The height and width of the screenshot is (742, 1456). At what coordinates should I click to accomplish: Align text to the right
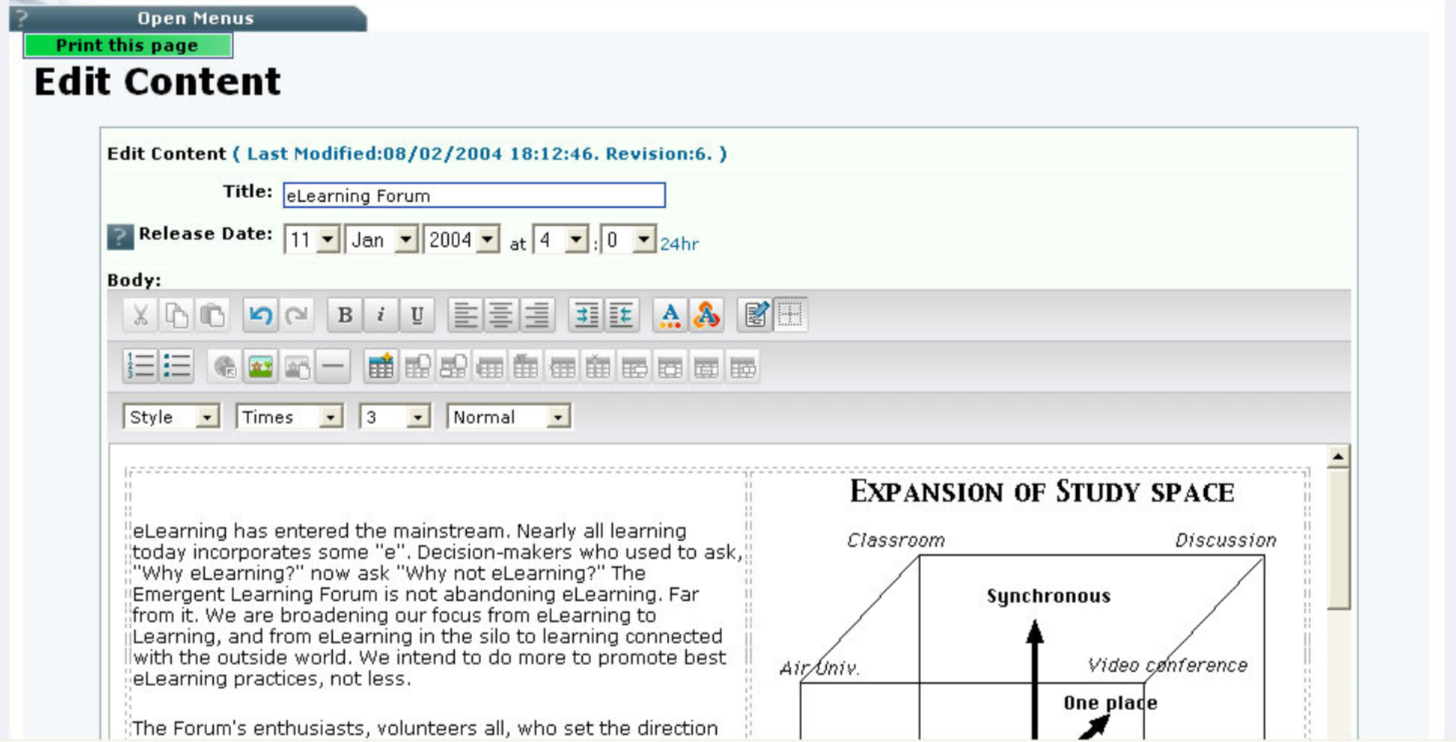537,315
